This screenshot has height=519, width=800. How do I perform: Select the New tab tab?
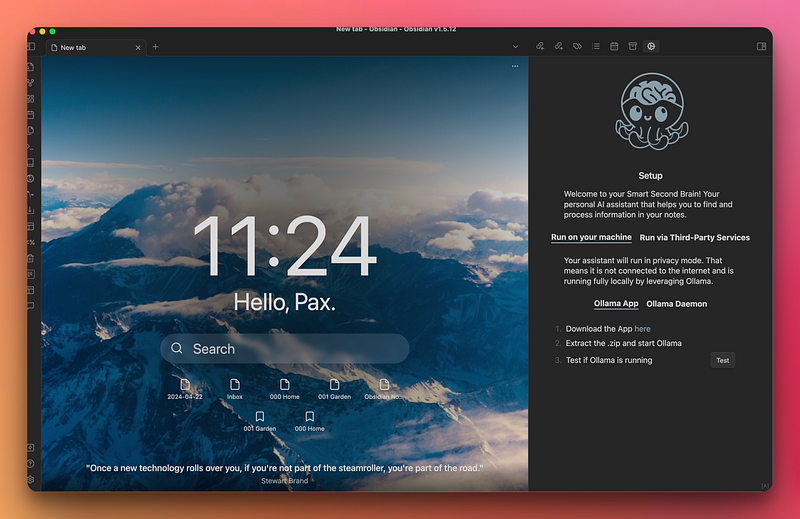(95, 47)
